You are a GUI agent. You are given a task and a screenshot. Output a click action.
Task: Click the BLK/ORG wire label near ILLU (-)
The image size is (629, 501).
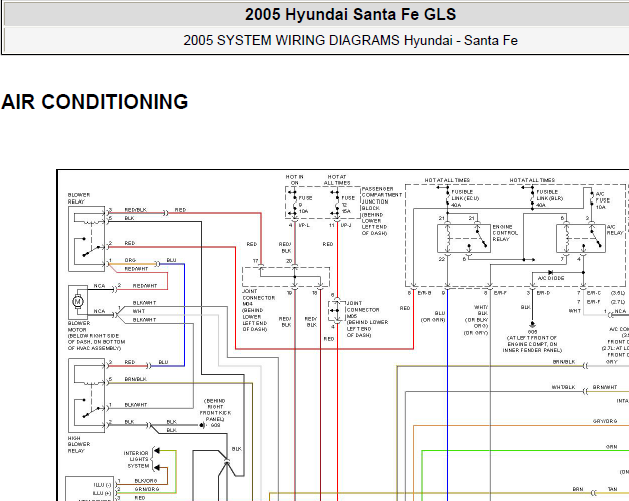(x=146, y=481)
